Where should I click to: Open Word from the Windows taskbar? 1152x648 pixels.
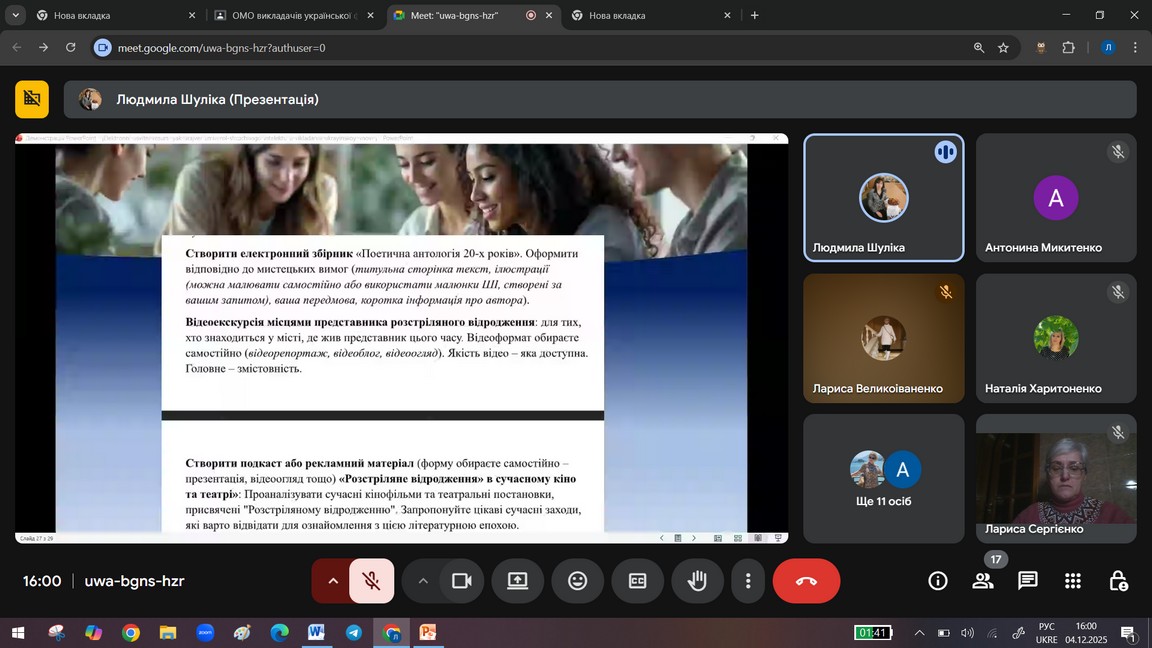point(316,633)
